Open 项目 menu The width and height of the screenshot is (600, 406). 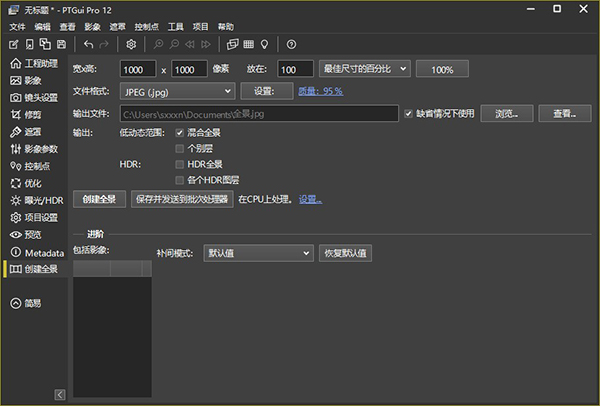(201, 27)
